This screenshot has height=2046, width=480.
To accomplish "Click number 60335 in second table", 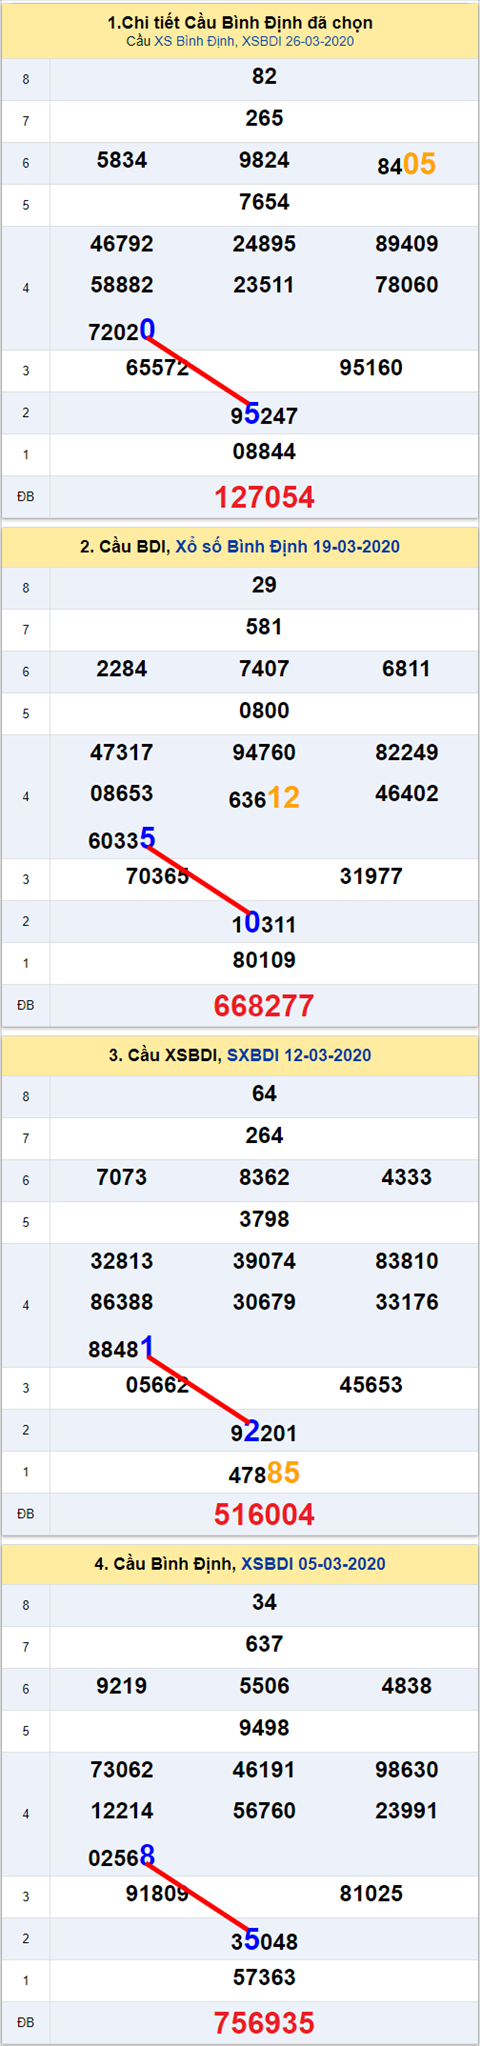I will click(x=122, y=838).
